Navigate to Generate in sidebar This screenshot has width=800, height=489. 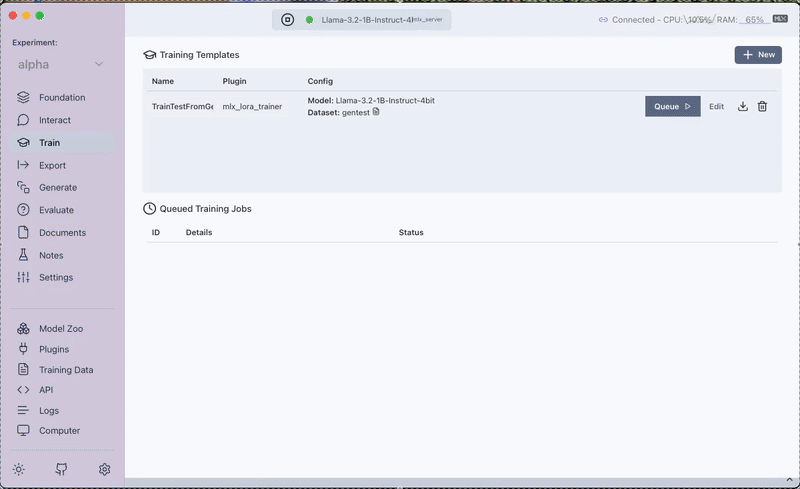point(57,188)
